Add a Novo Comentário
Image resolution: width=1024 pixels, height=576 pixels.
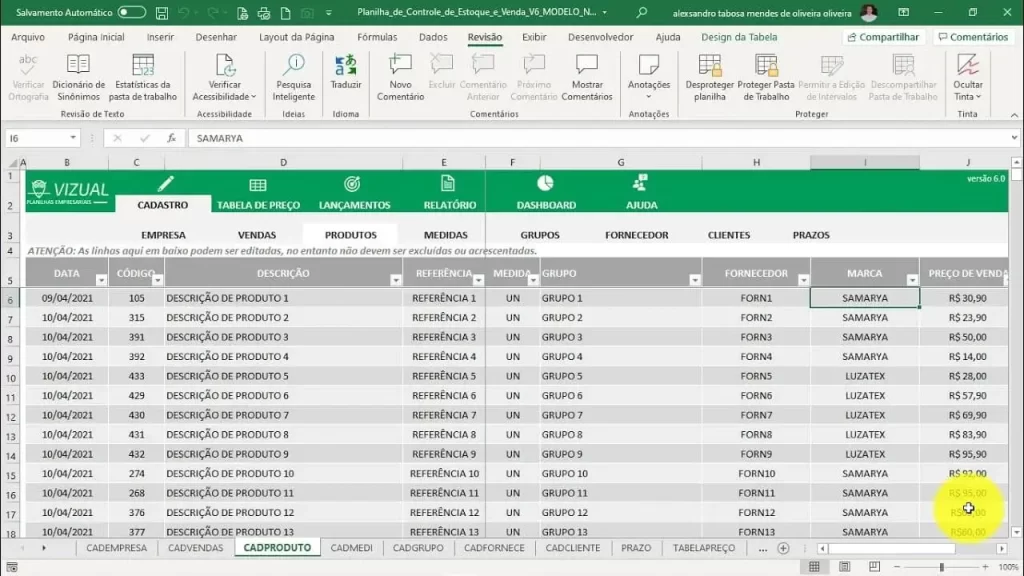400,77
